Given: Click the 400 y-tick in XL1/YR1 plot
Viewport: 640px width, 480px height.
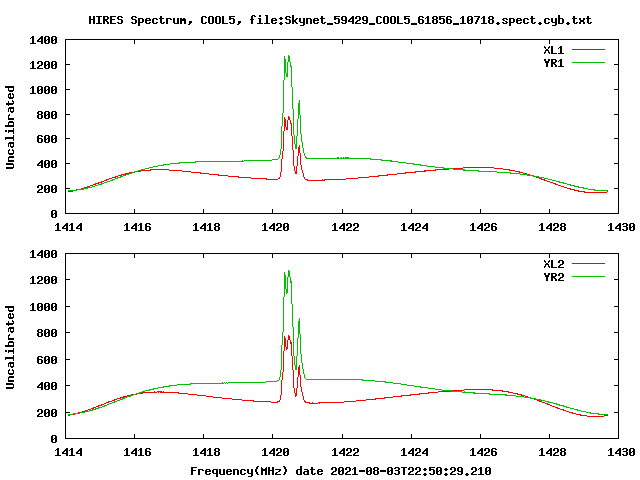Looking at the screenshot, I should coord(47,164).
